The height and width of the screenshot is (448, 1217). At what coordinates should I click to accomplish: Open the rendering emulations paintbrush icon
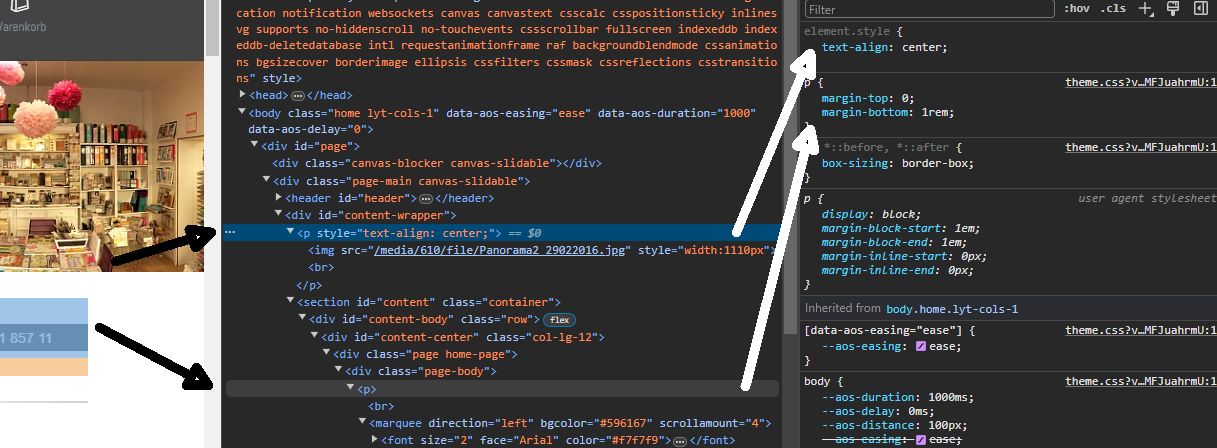[1173, 8]
